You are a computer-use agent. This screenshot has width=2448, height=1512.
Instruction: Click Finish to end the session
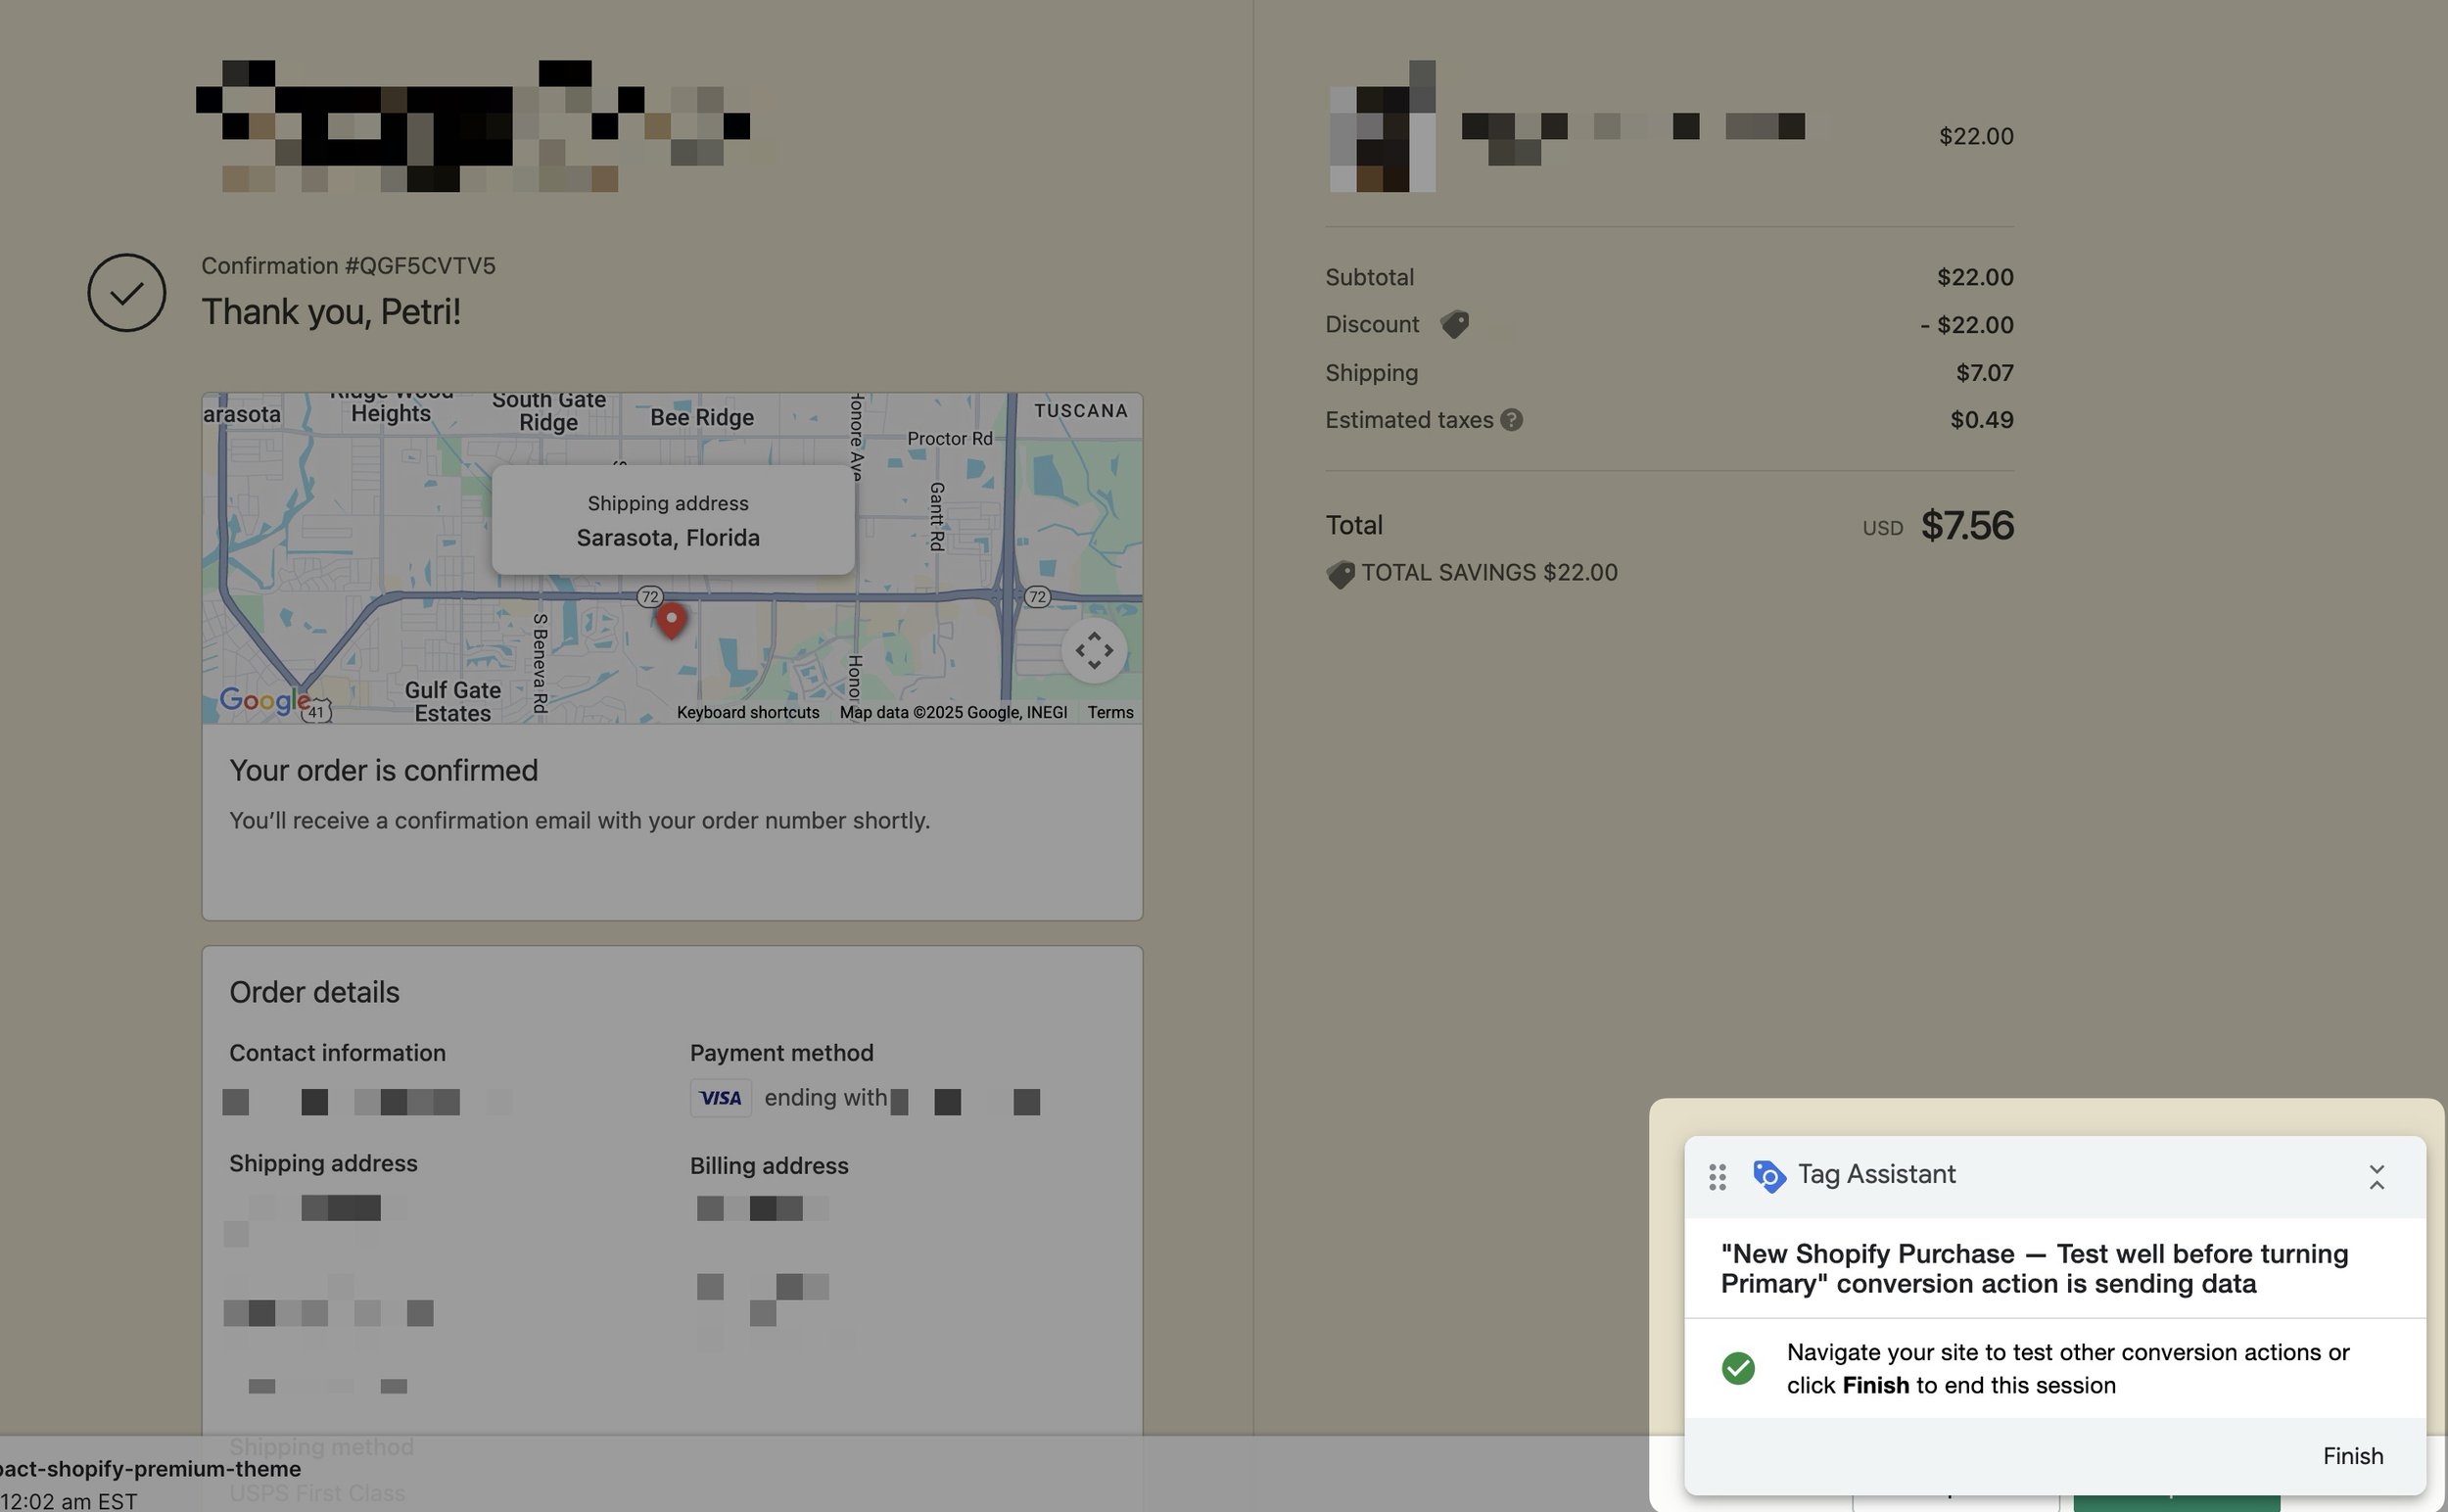coord(2354,1456)
